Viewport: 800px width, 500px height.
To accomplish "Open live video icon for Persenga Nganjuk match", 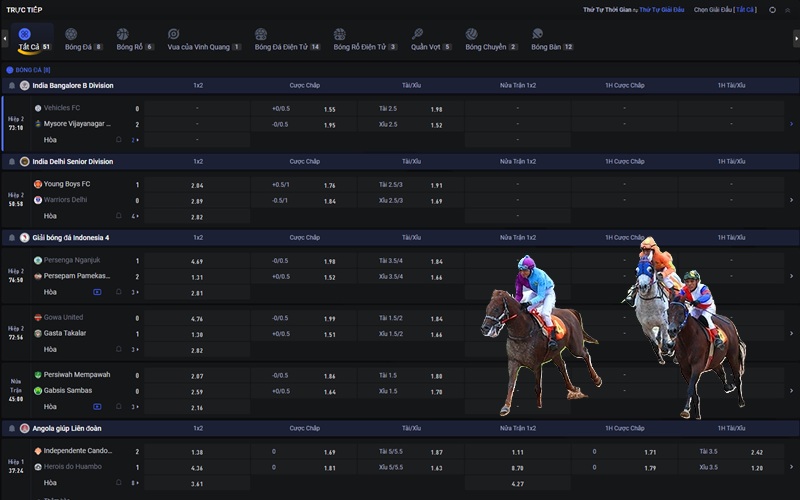I will (x=97, y=292).
